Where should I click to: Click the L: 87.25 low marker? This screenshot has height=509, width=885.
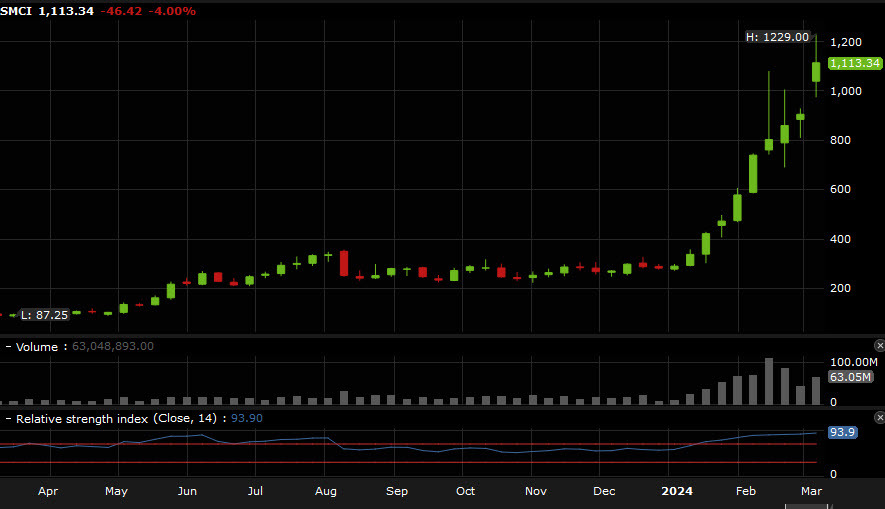tap(44, 314)
